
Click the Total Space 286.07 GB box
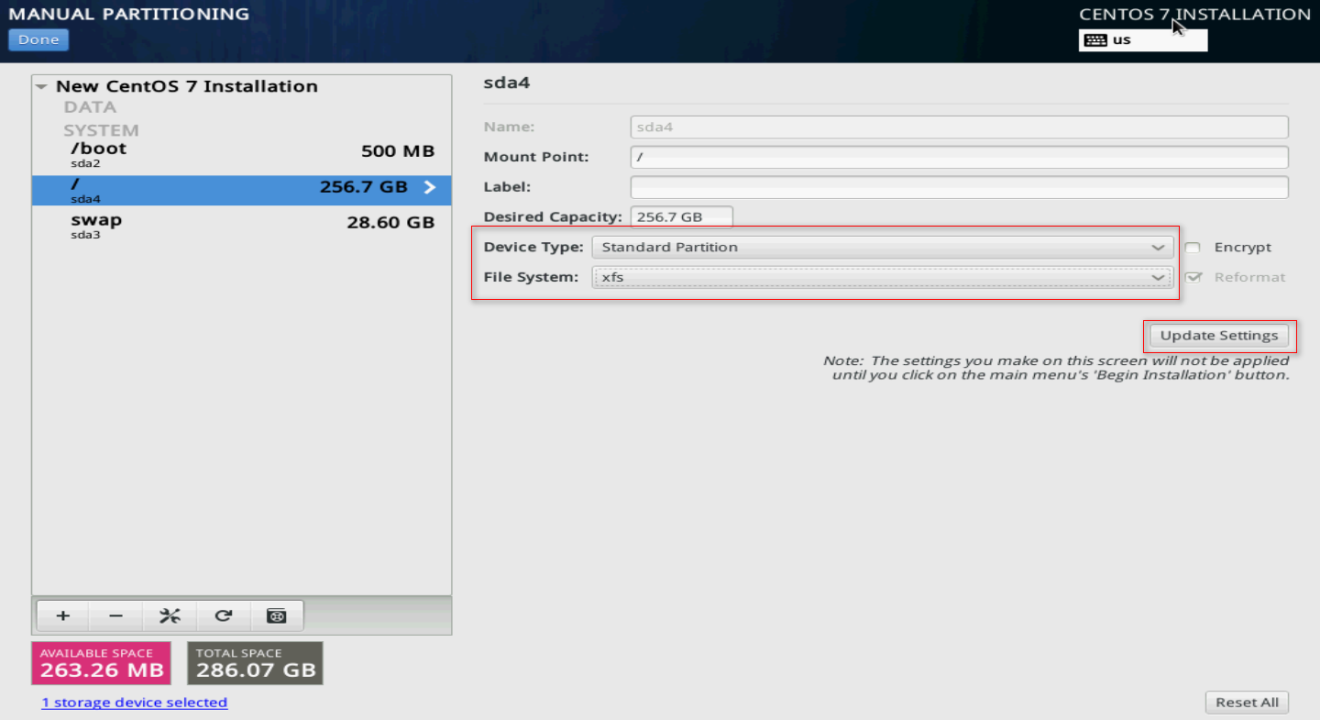pyautogui.click(x=255, y=663)
